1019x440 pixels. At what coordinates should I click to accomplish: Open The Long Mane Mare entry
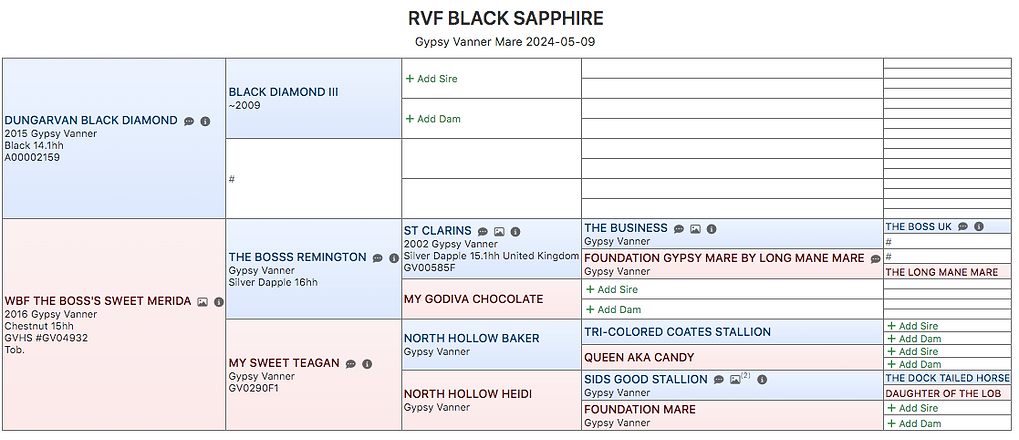click(x=942, y=272)
